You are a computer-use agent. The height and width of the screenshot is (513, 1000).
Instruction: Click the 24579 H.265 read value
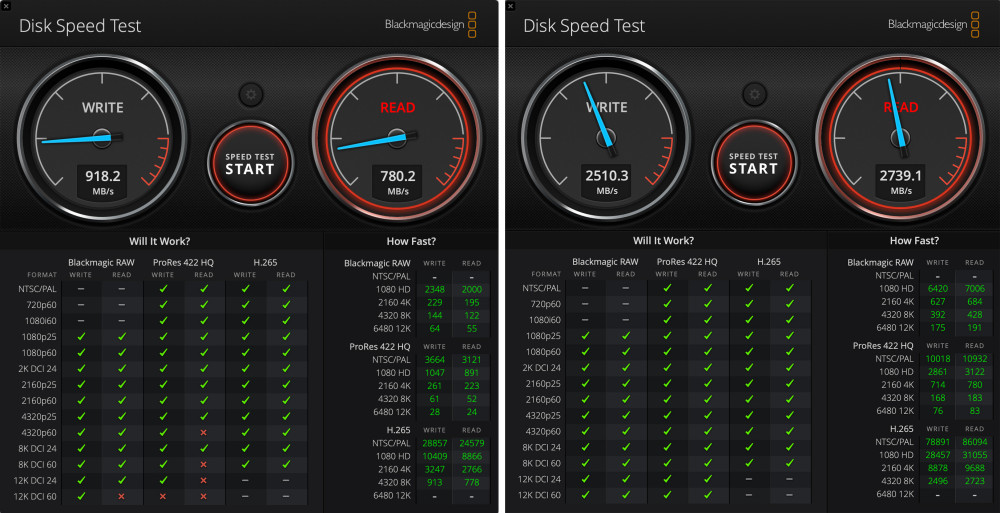click(472, 443)
